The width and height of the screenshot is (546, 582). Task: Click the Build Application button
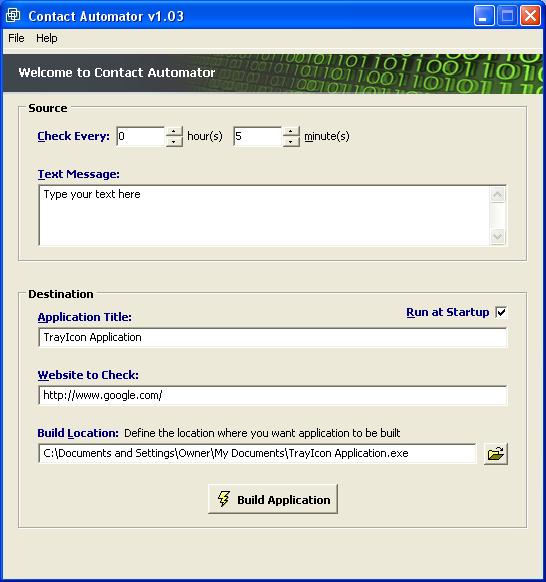click(x=273, y=499)
